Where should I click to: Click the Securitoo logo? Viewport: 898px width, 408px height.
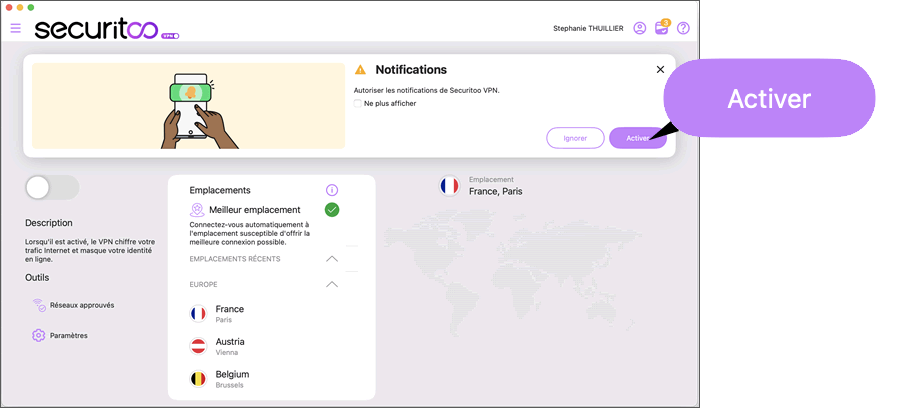[107, 29]
